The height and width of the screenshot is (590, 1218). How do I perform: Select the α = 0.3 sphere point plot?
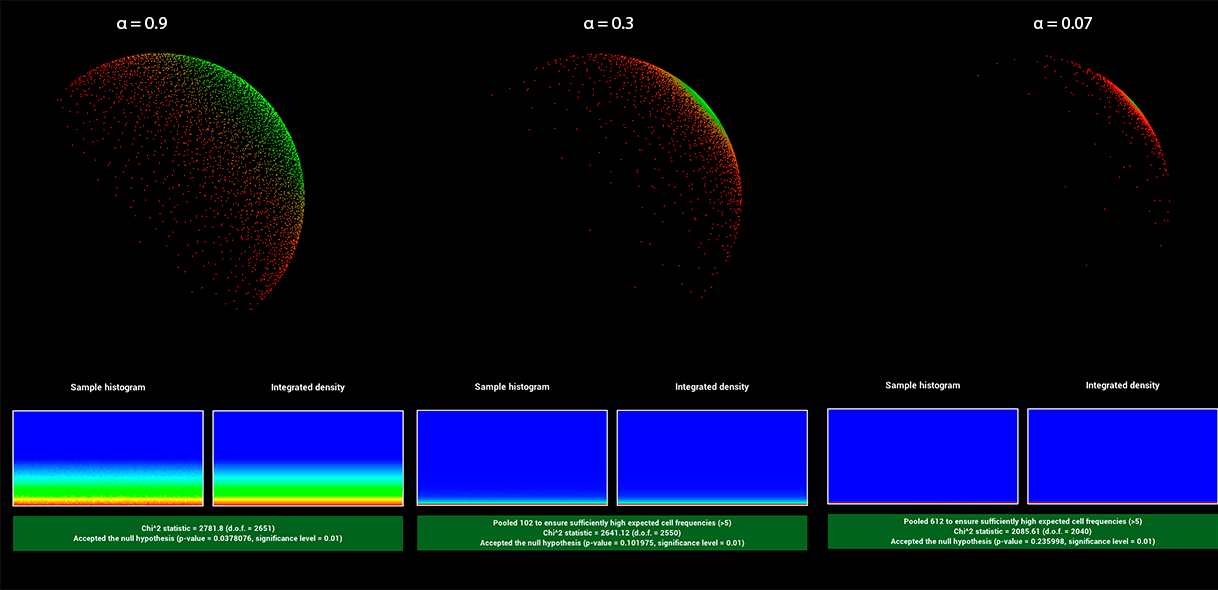tap(617, 176)
